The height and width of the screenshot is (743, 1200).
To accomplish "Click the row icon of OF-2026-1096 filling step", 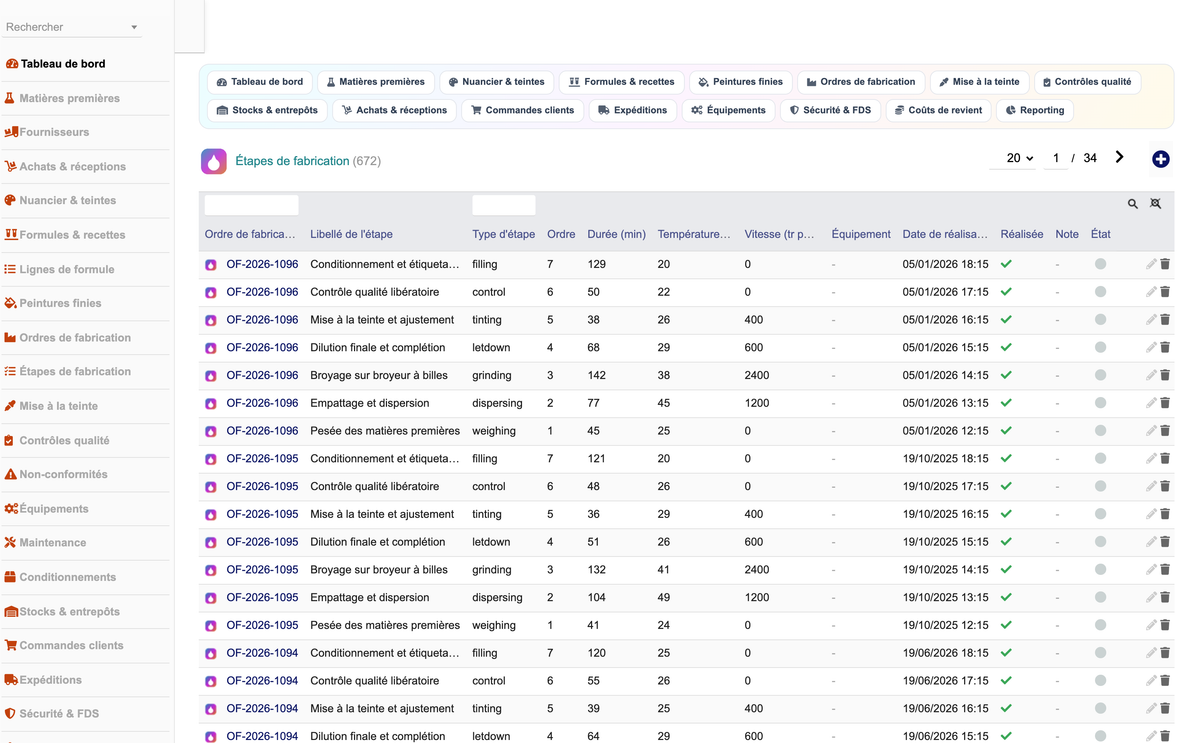I will pos(211,265).
